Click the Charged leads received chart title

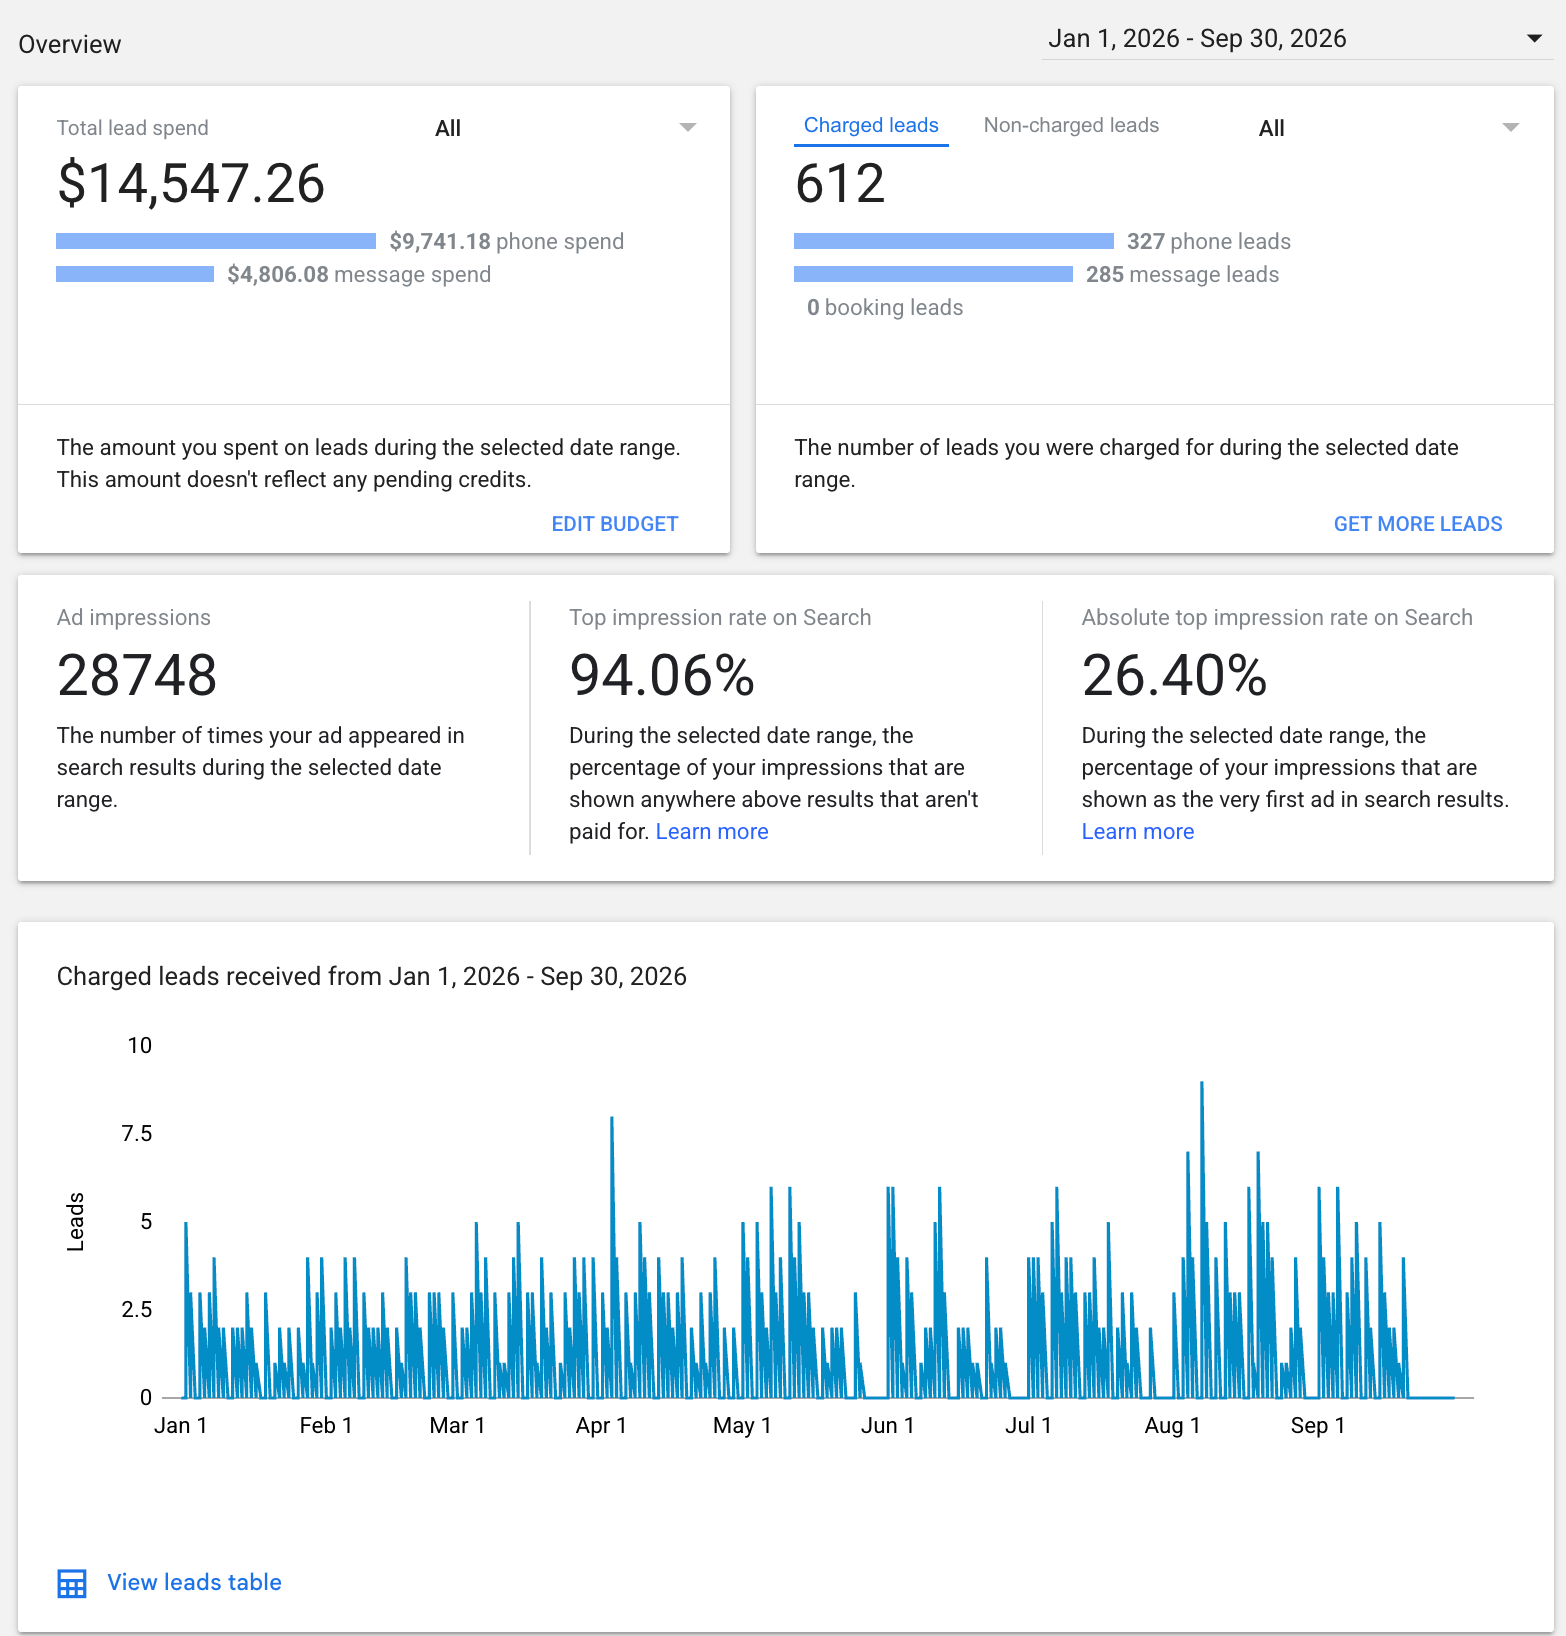[372, 977]
